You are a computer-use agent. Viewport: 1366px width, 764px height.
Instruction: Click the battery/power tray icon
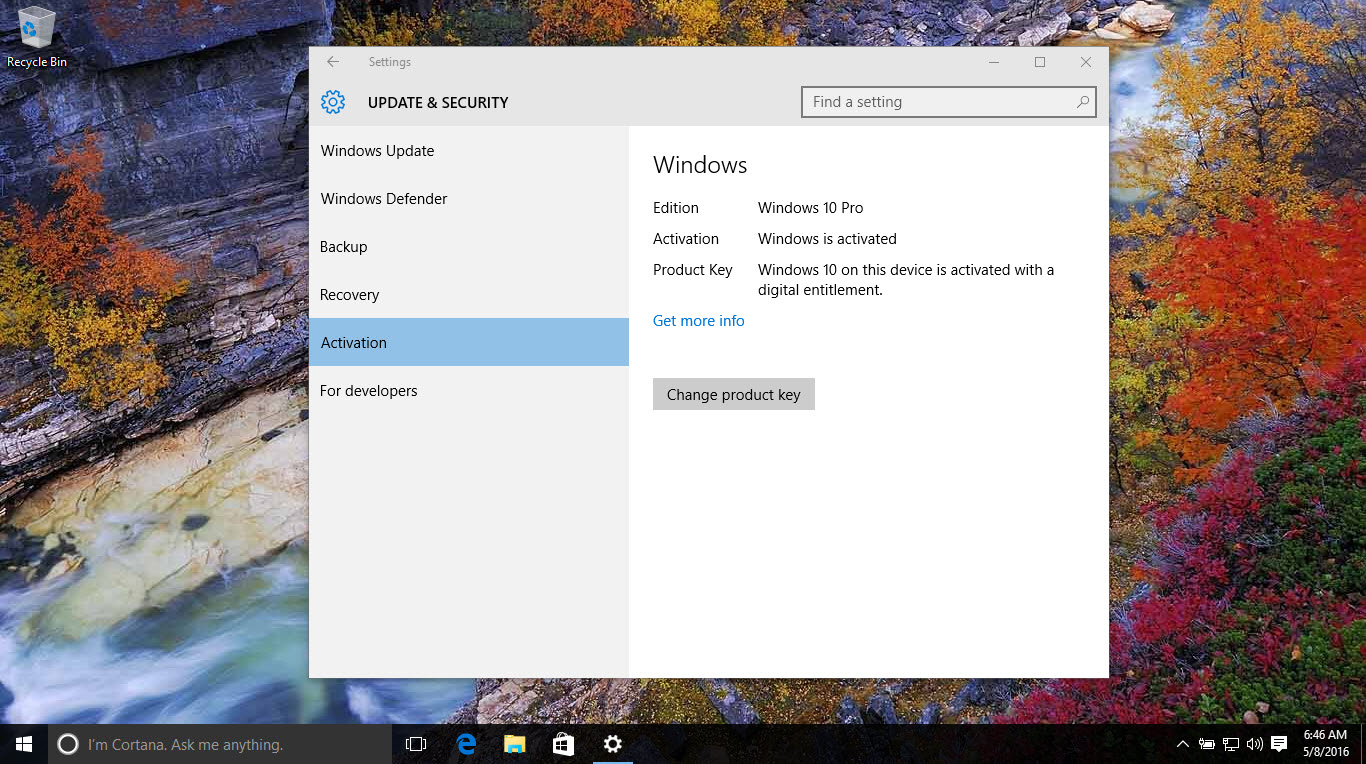coord(1207,744)
